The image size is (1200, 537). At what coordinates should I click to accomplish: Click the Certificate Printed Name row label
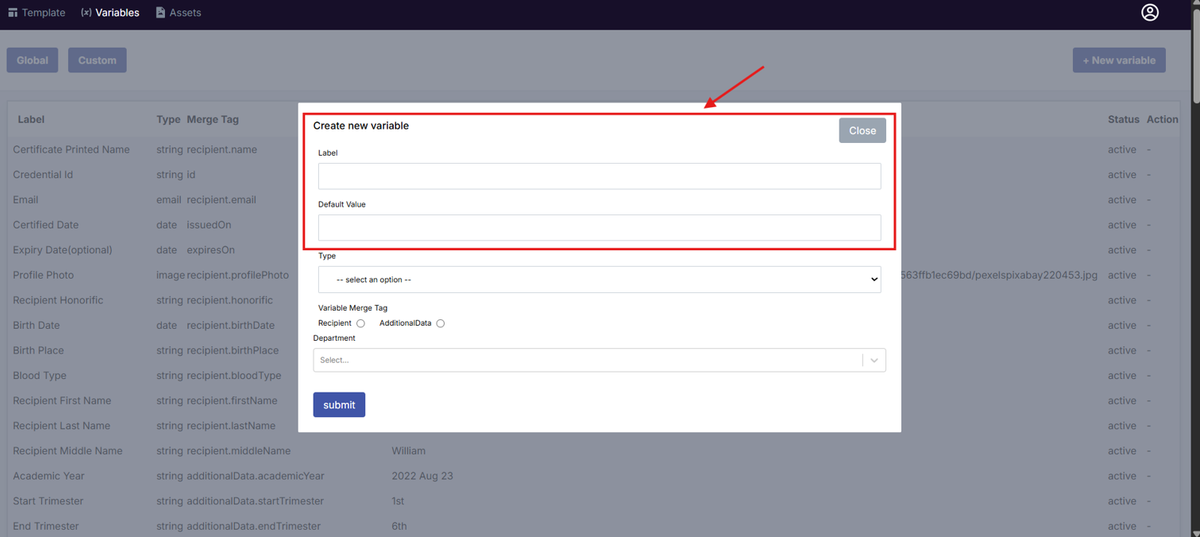tap(71, 149)
